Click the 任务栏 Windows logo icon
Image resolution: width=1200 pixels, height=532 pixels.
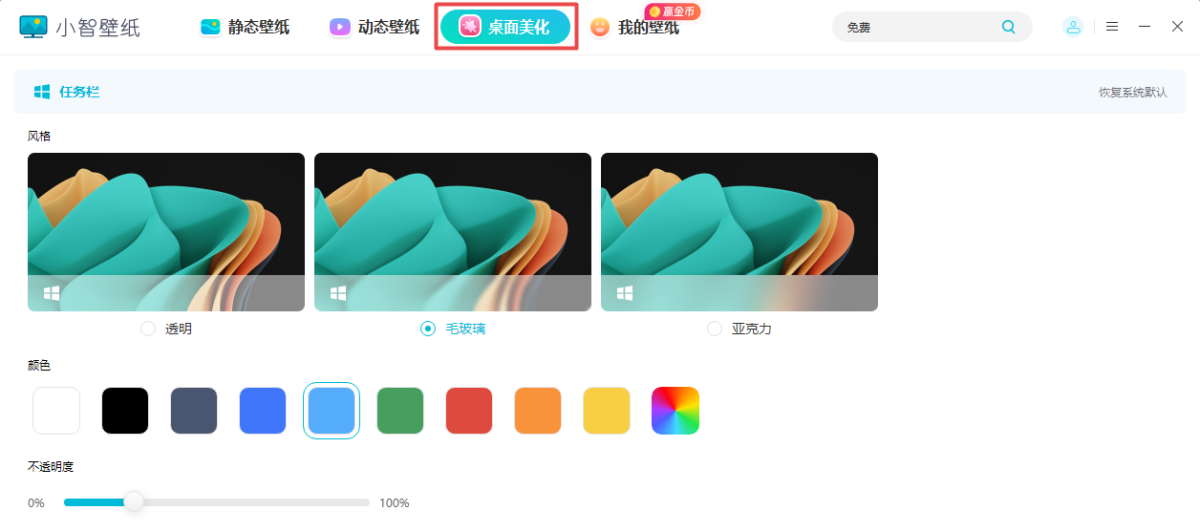[42, 92]
